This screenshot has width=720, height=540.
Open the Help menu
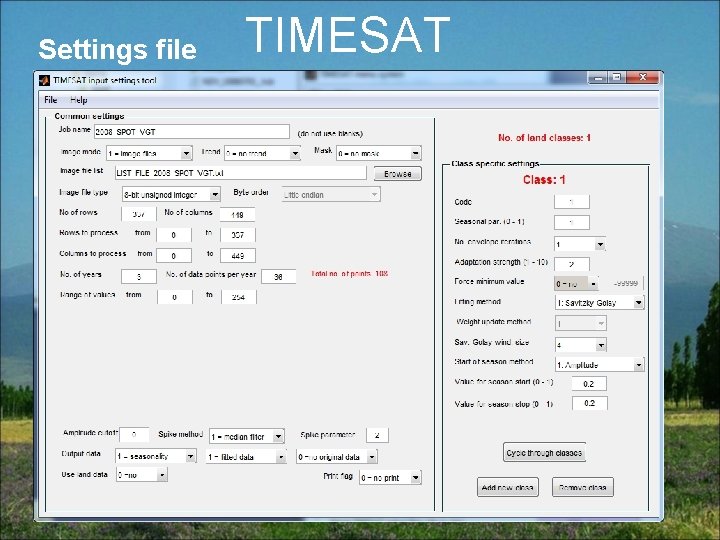point(79,100)
